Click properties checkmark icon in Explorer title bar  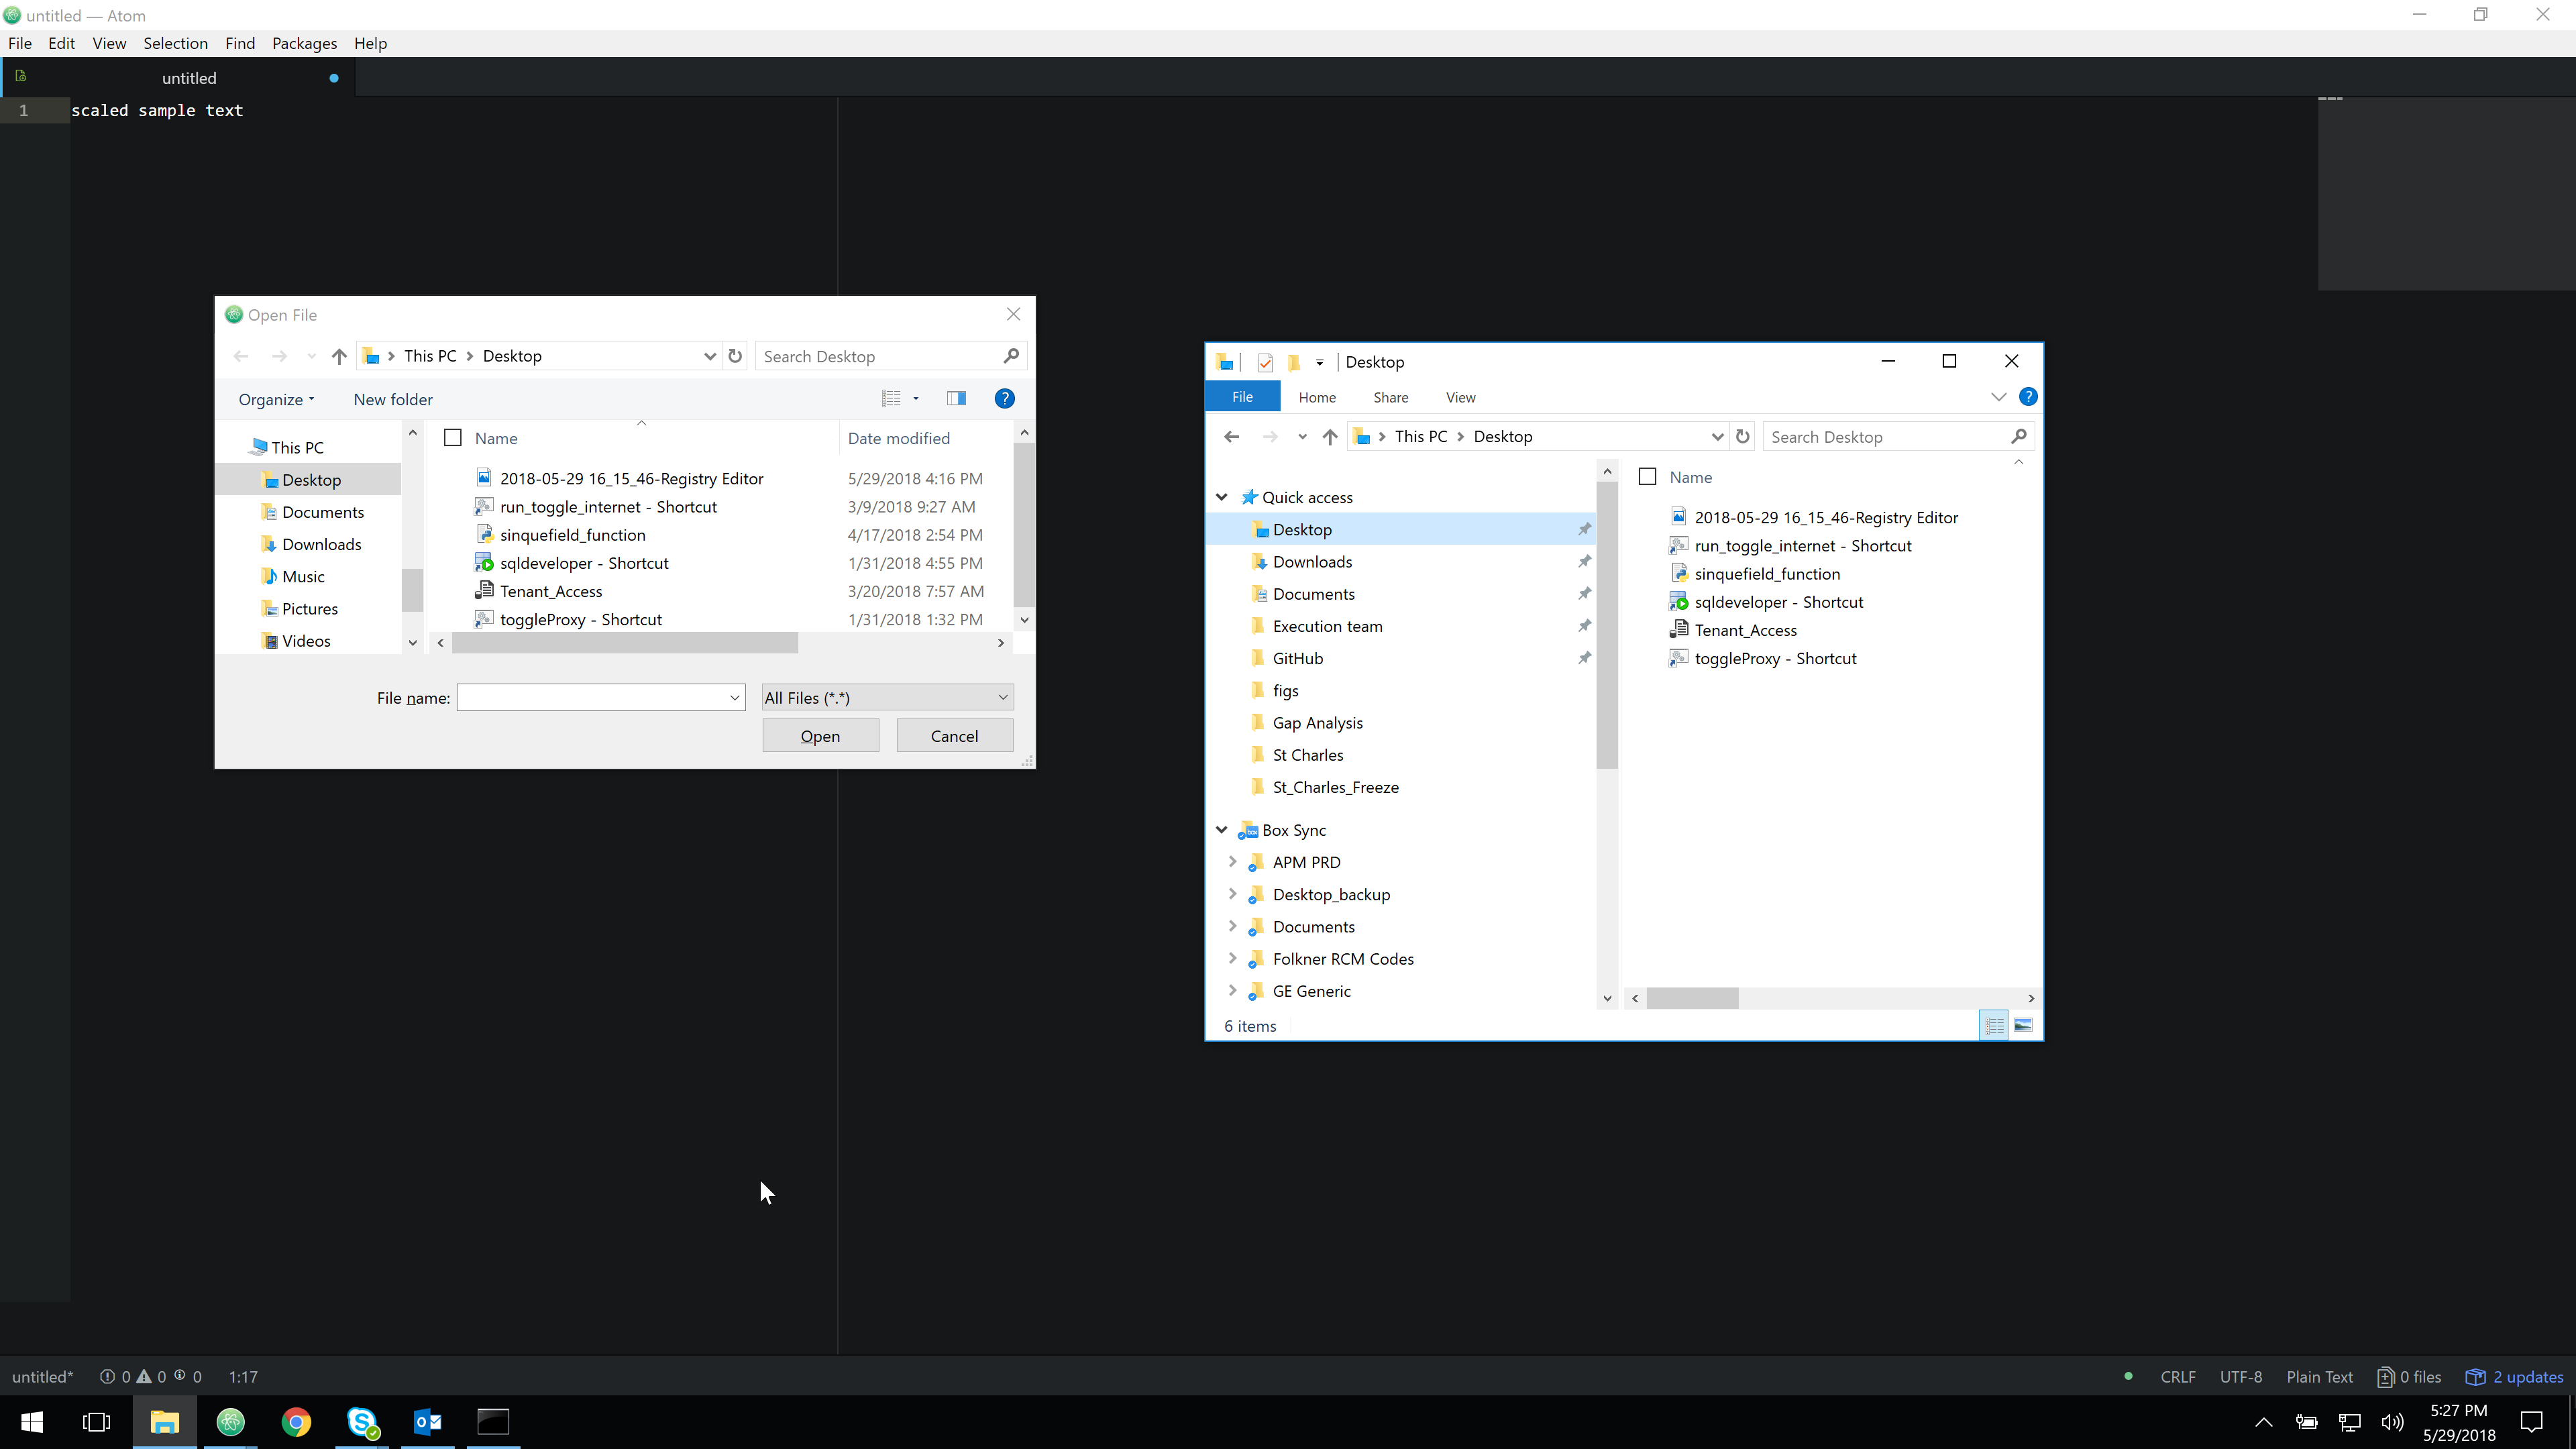[1265, 362]
